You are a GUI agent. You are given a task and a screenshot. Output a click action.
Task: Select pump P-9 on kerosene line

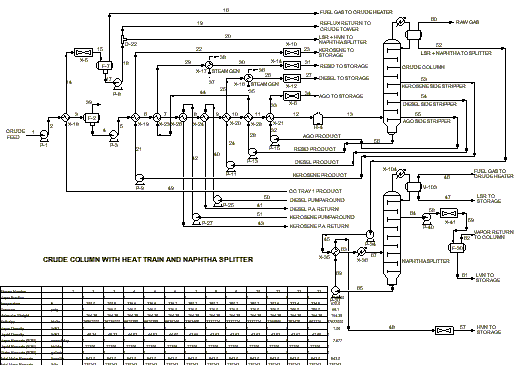tap(140, 179)
